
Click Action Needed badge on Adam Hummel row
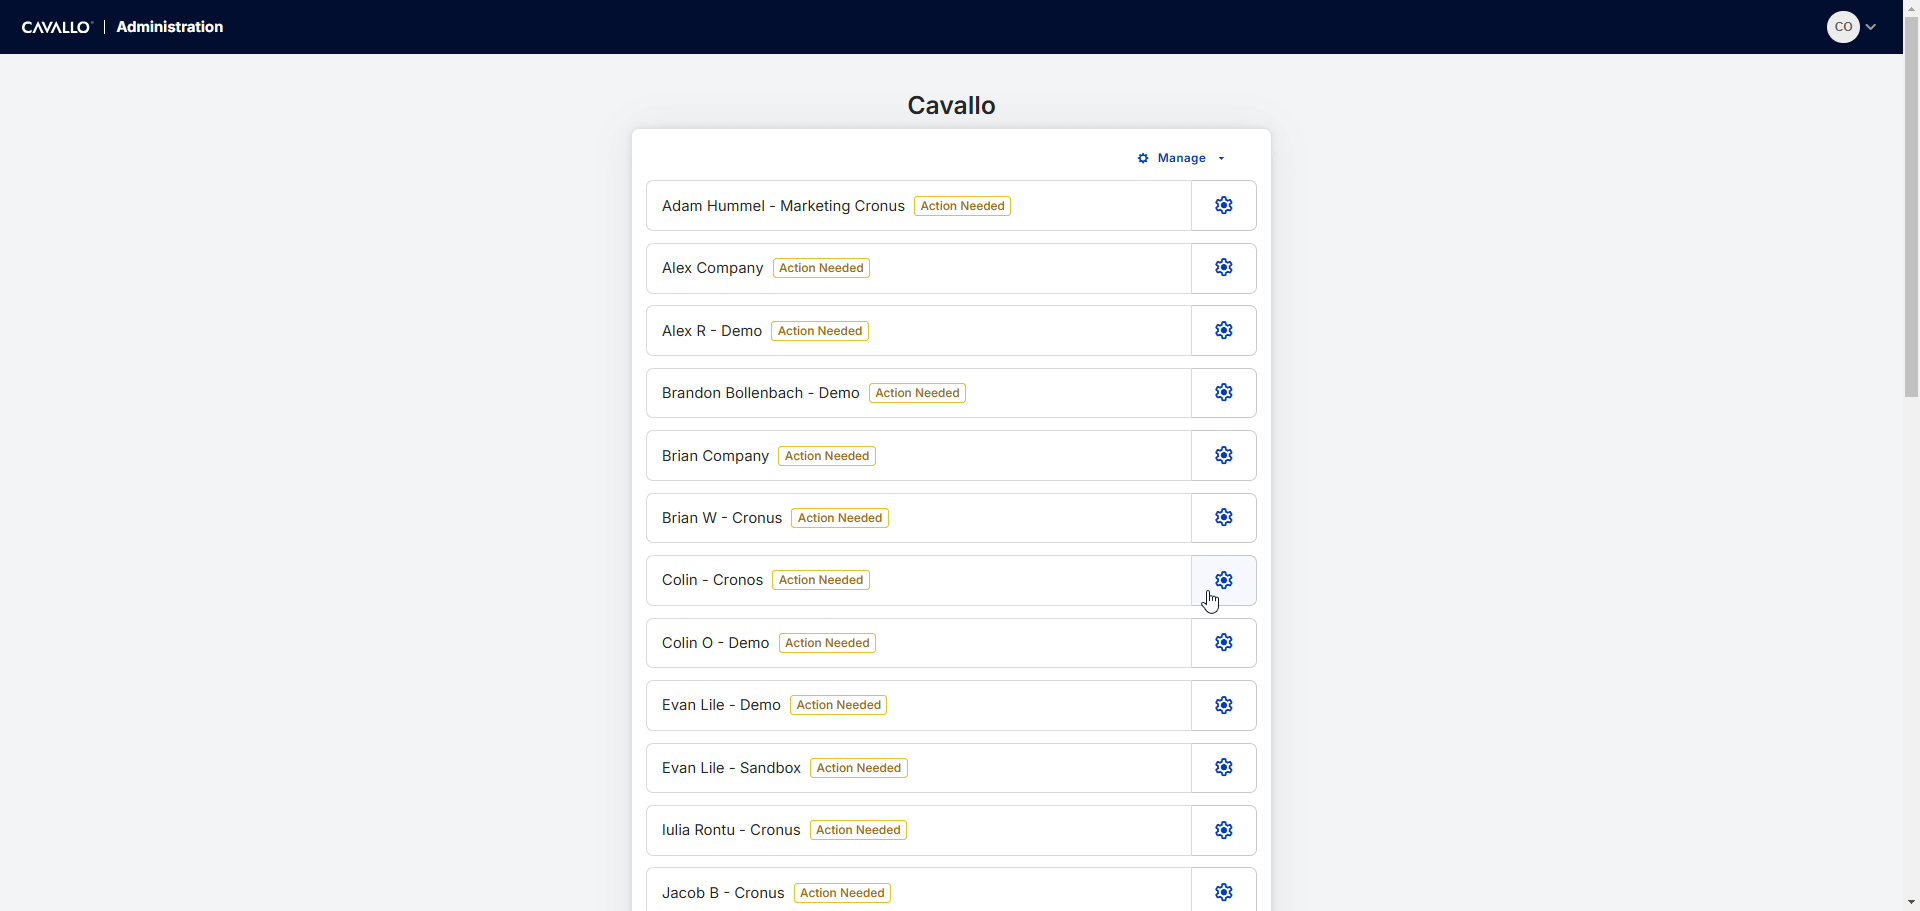[962, 206]
